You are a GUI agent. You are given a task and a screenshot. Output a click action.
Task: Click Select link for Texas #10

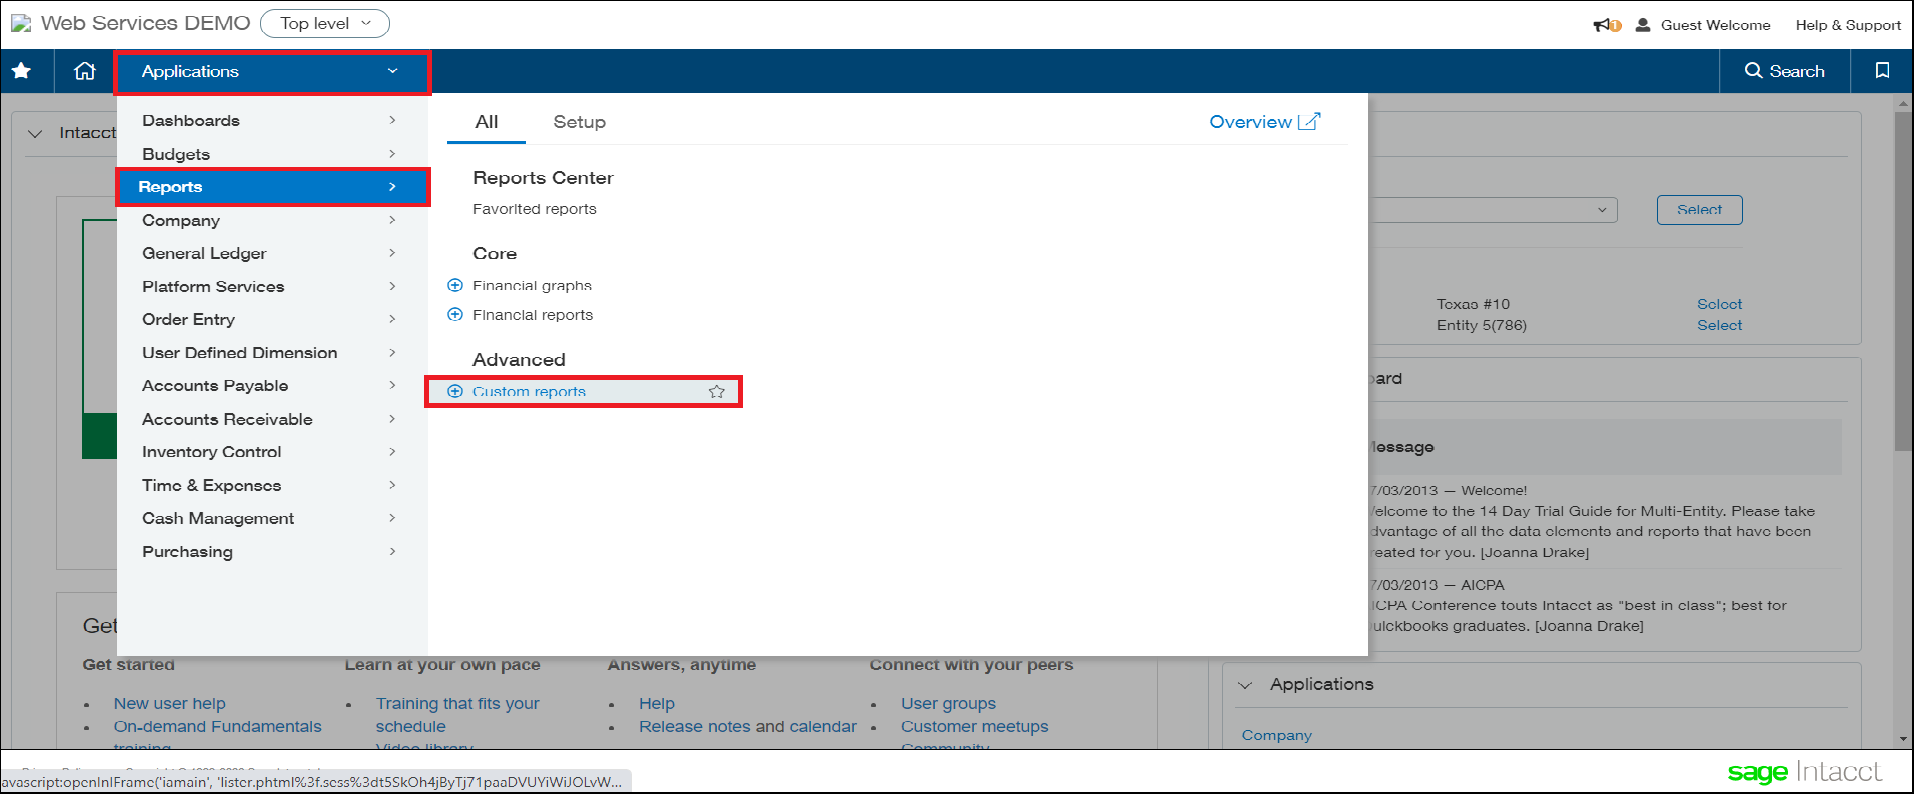point(1719,304)
